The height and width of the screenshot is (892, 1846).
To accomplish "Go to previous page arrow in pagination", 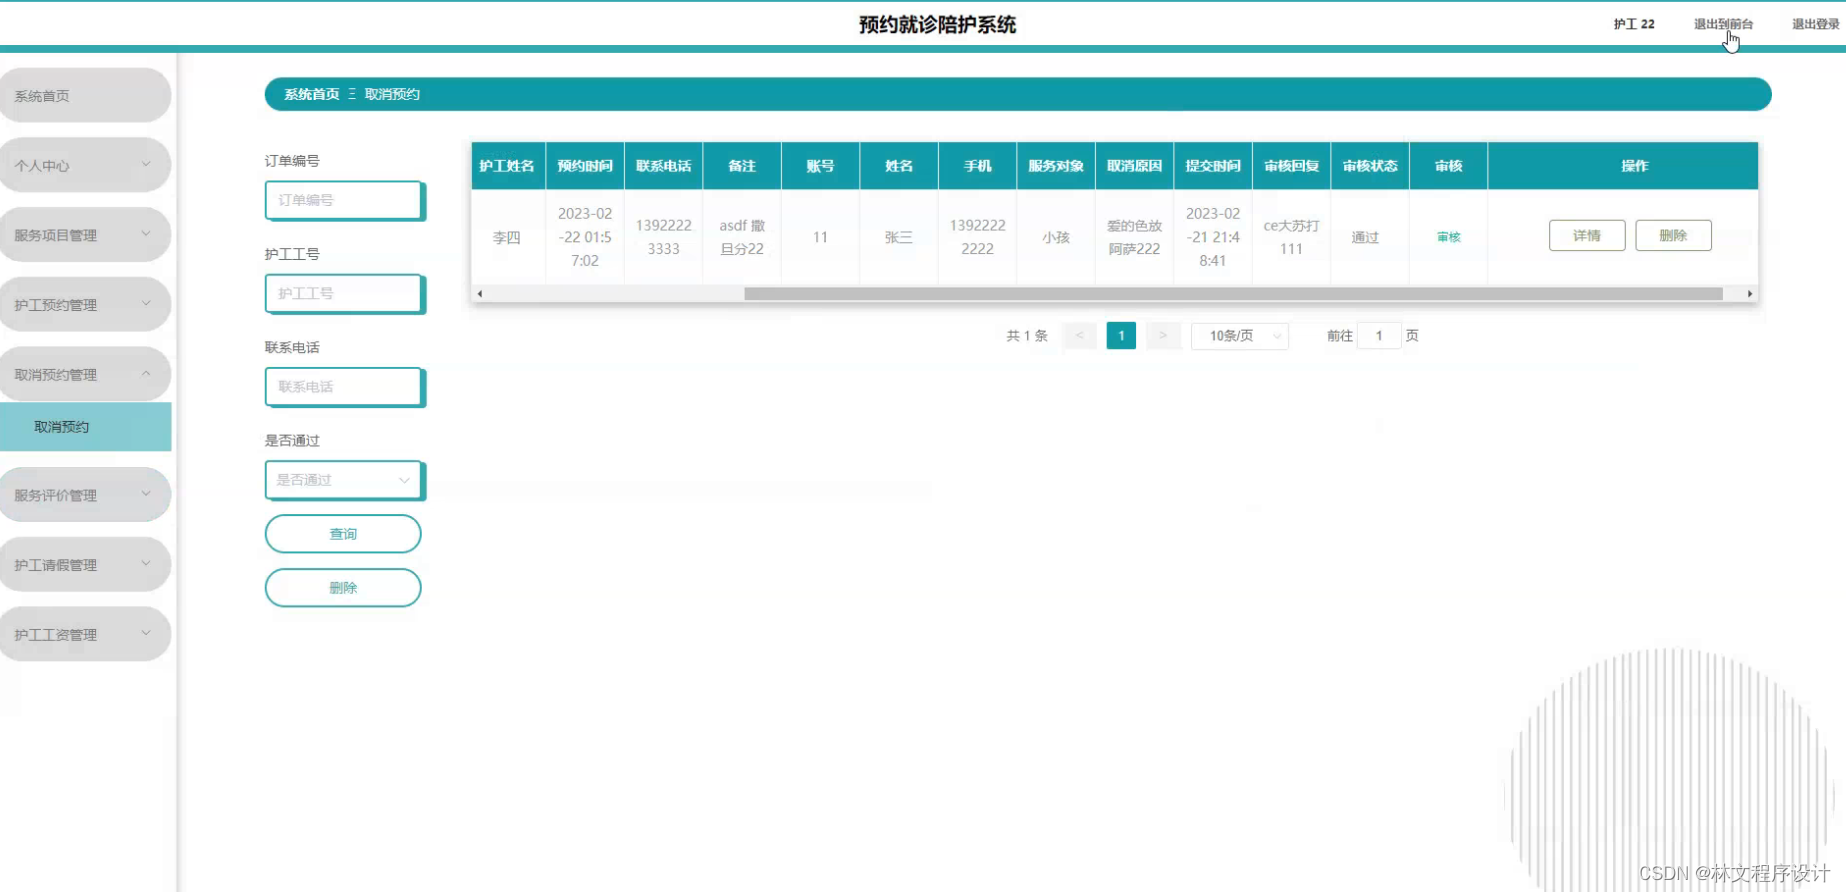I will [x=1079, y=336].
